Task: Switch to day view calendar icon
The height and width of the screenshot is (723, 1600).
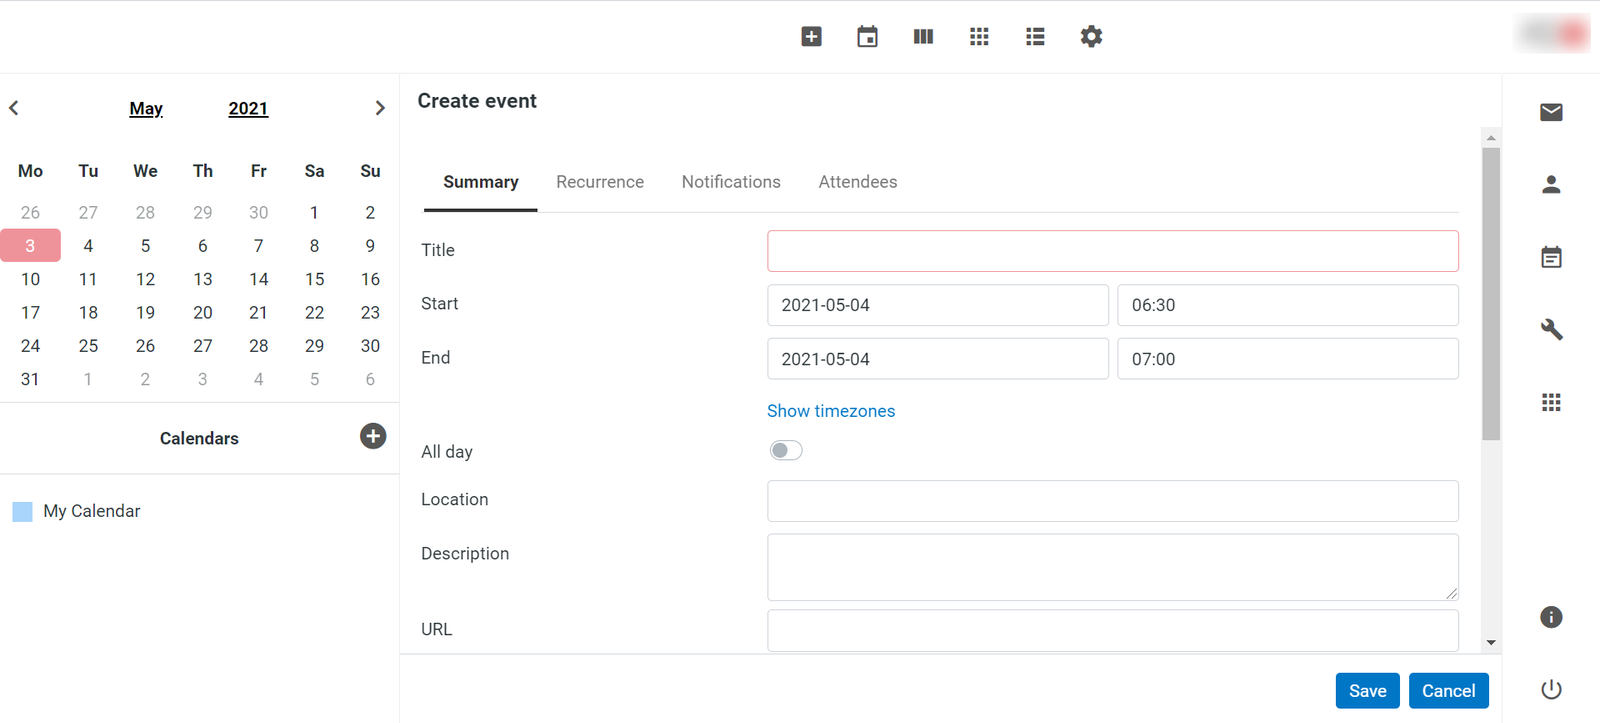Action: click(867, 37)
